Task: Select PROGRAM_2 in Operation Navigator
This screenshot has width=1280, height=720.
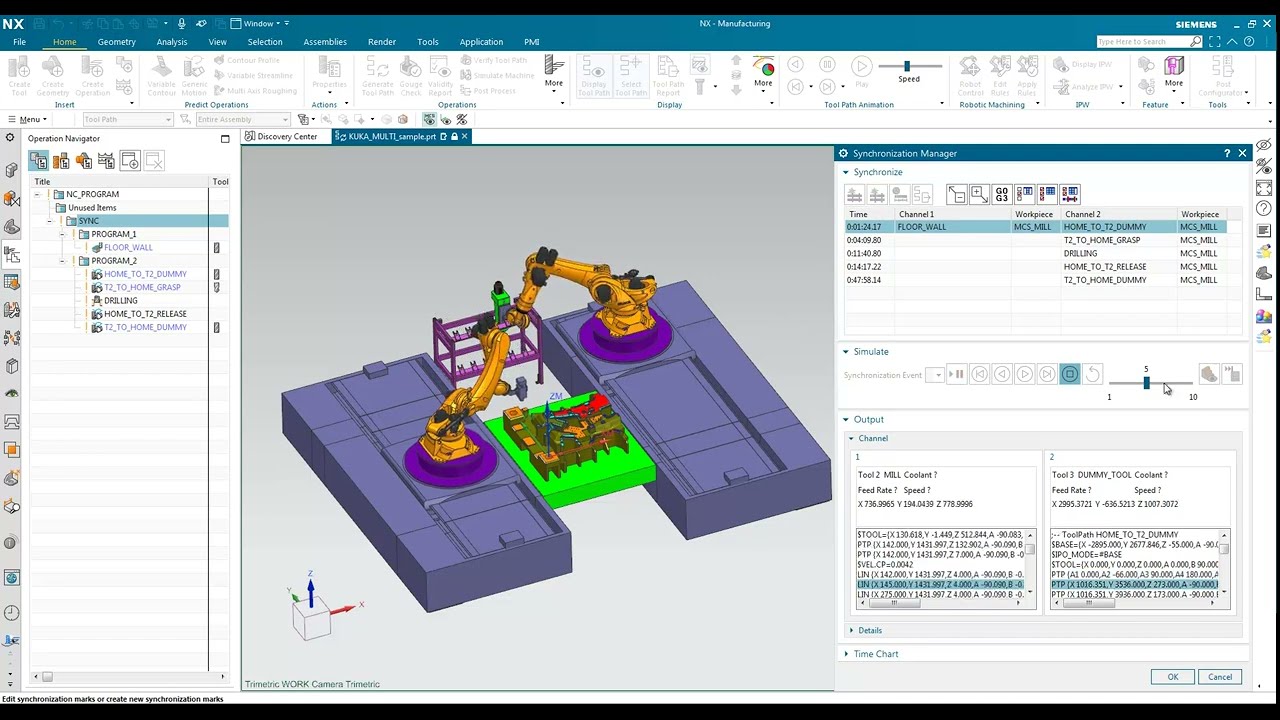Action: point(114,261)
